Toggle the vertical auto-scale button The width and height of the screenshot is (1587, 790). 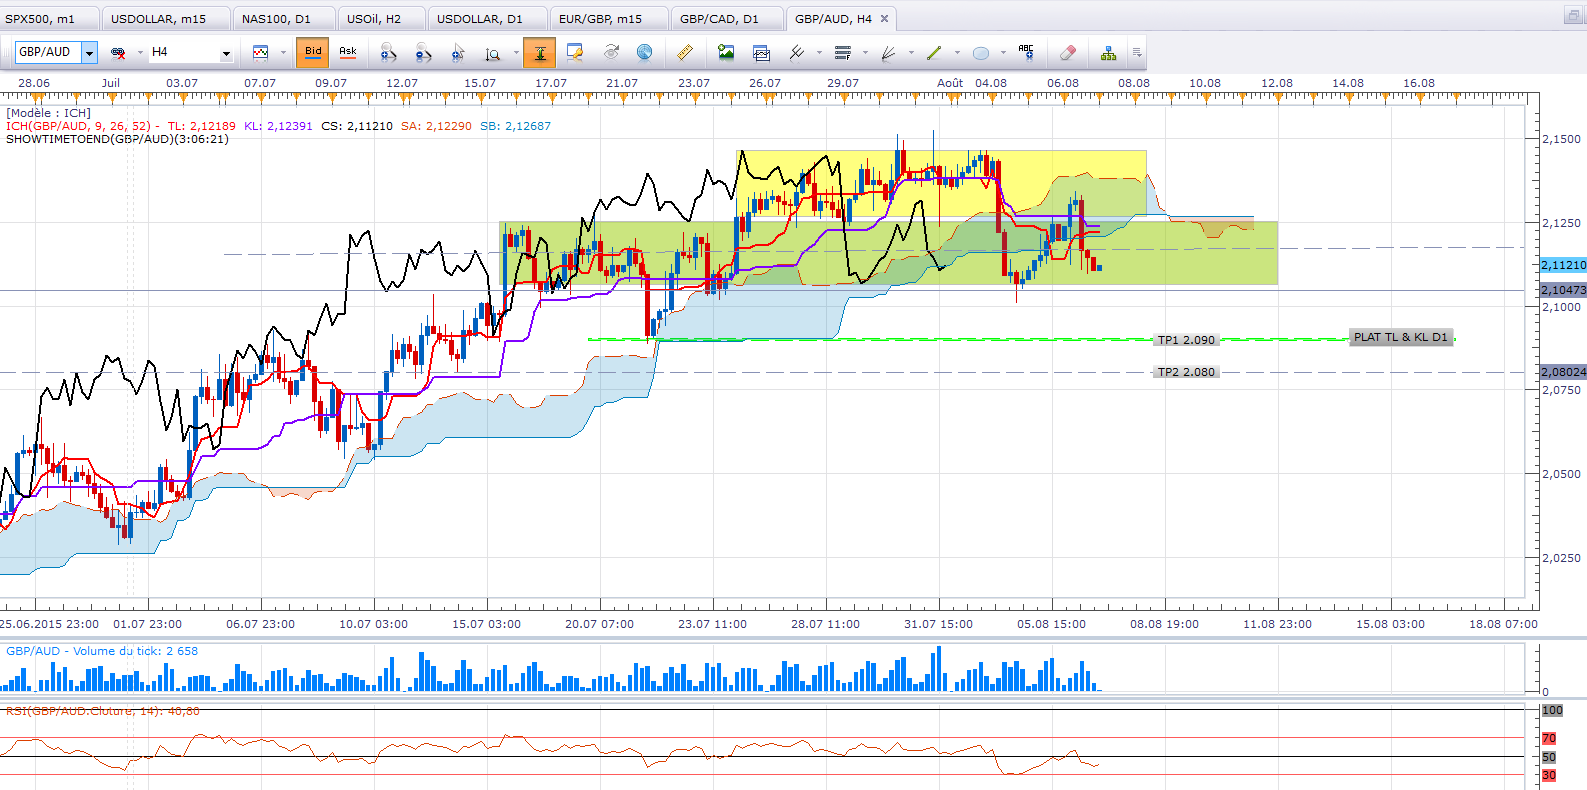tap(539, 52)
